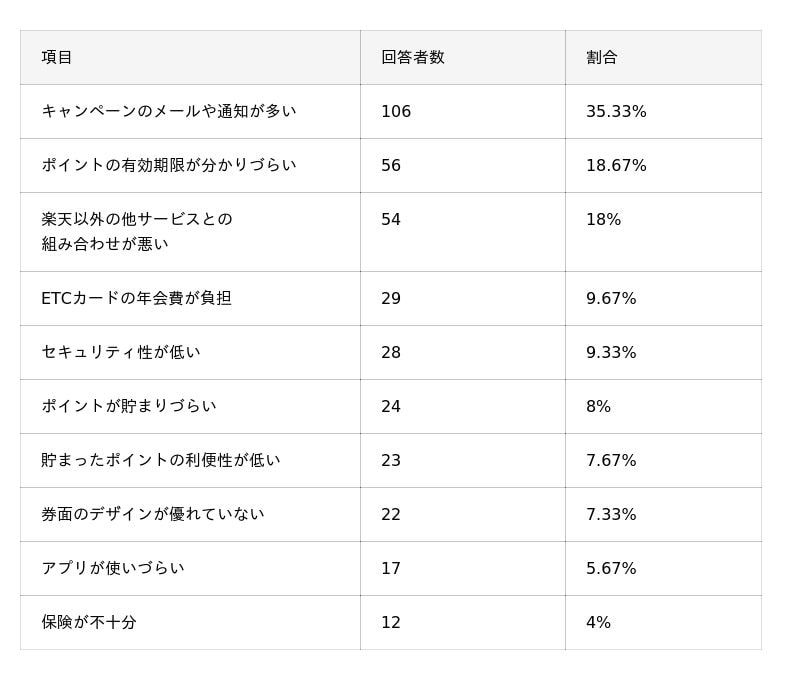This screenshot has width=800, height=680.
Task: Click the 割合 column header
Action: pos(602,58)
